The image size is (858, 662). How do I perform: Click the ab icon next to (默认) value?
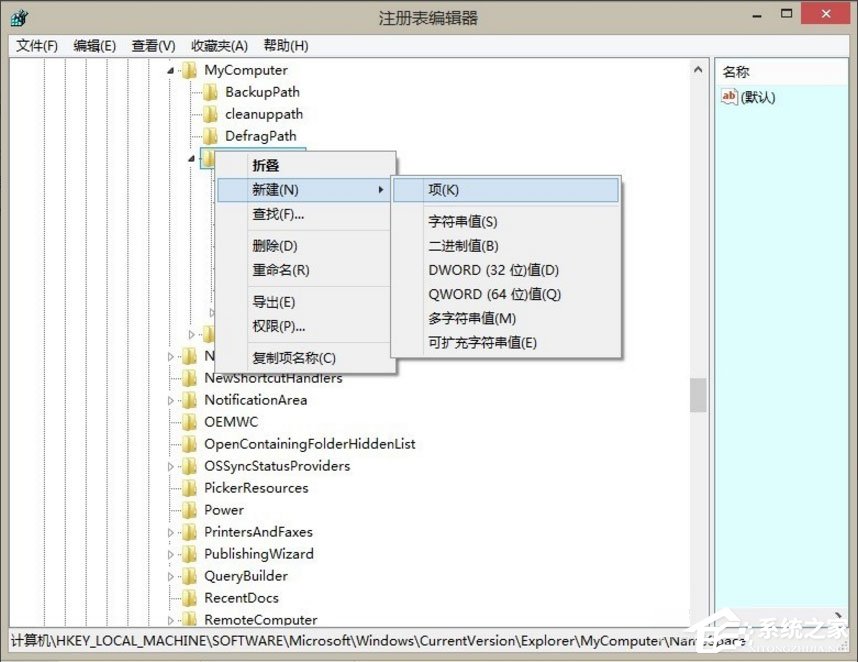pos(728,97)
